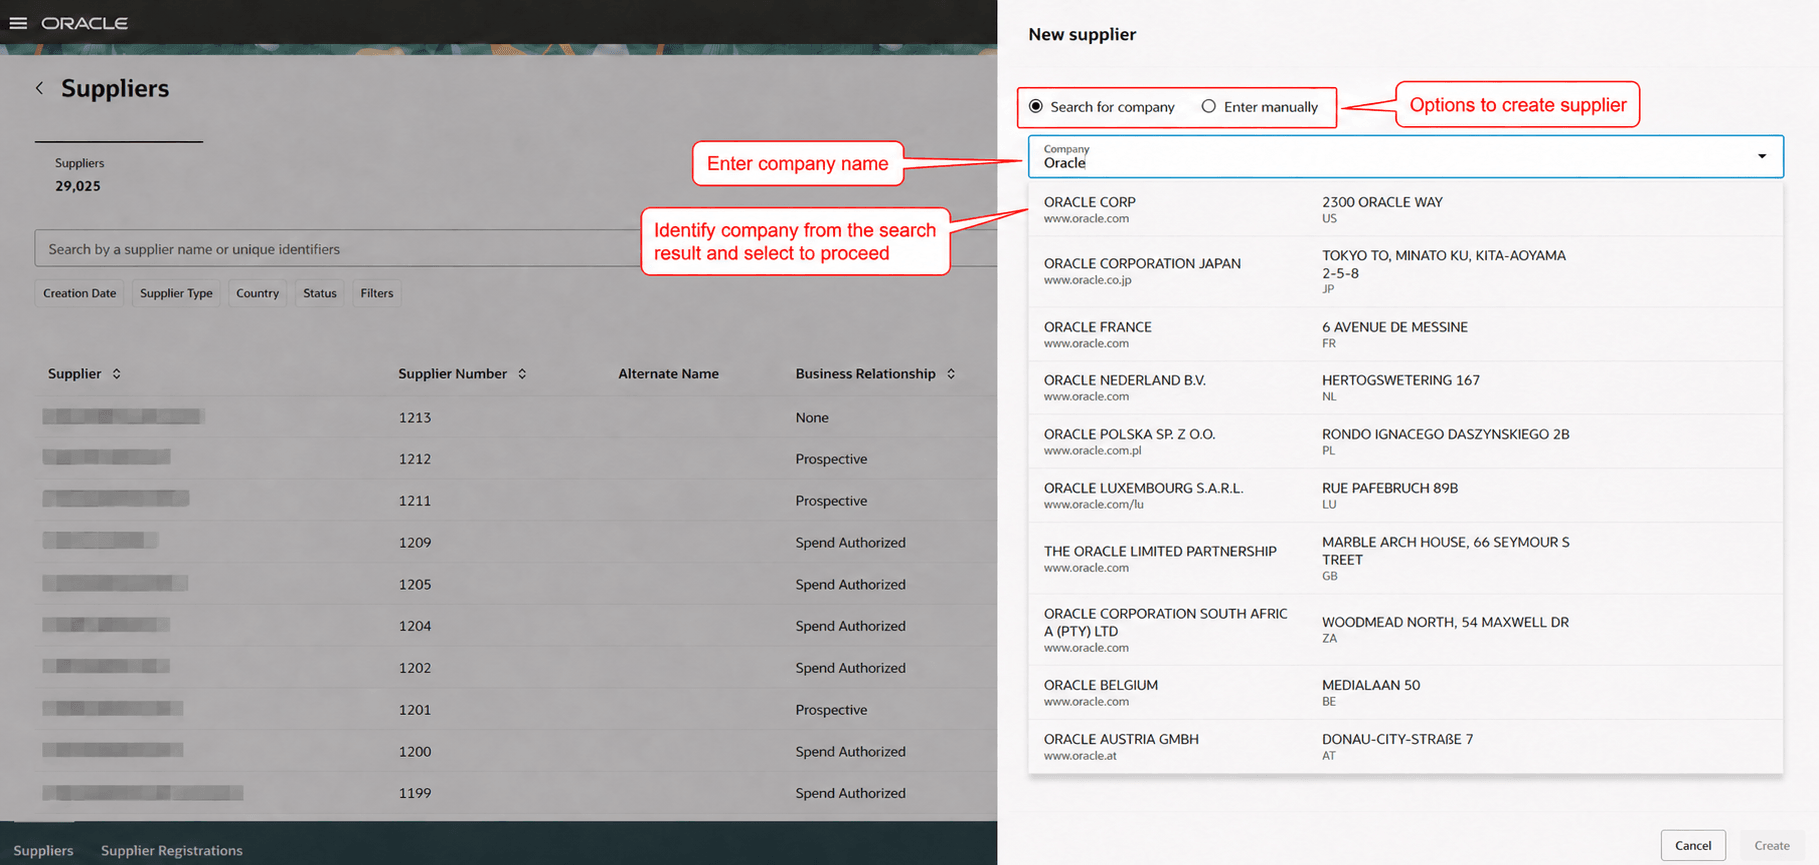Viewport: 1819px width, 865px height.
Task: Click supplier number 1209 cell
Action: coord(415,542)
